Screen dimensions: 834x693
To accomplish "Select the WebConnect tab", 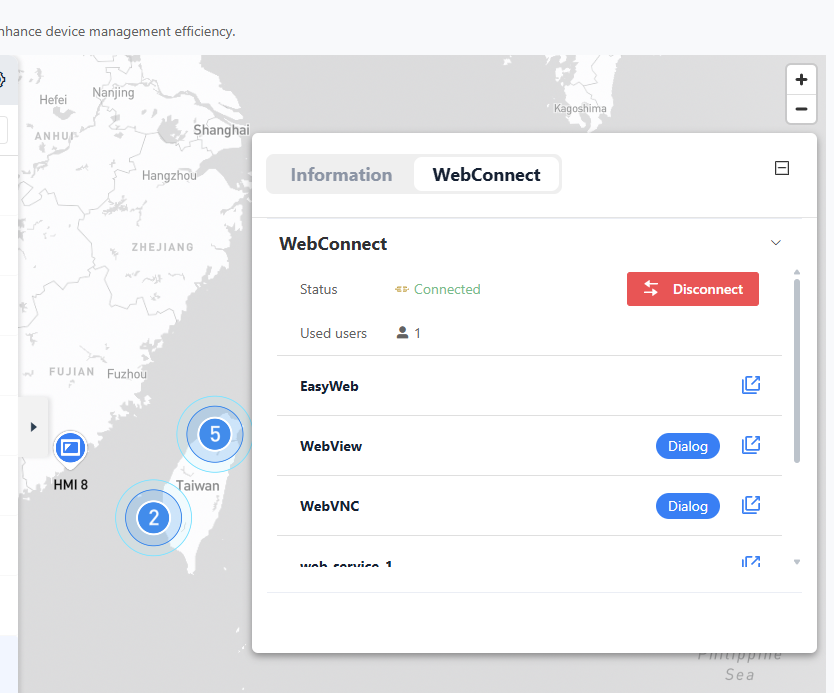I will click(x=486, y=175).
